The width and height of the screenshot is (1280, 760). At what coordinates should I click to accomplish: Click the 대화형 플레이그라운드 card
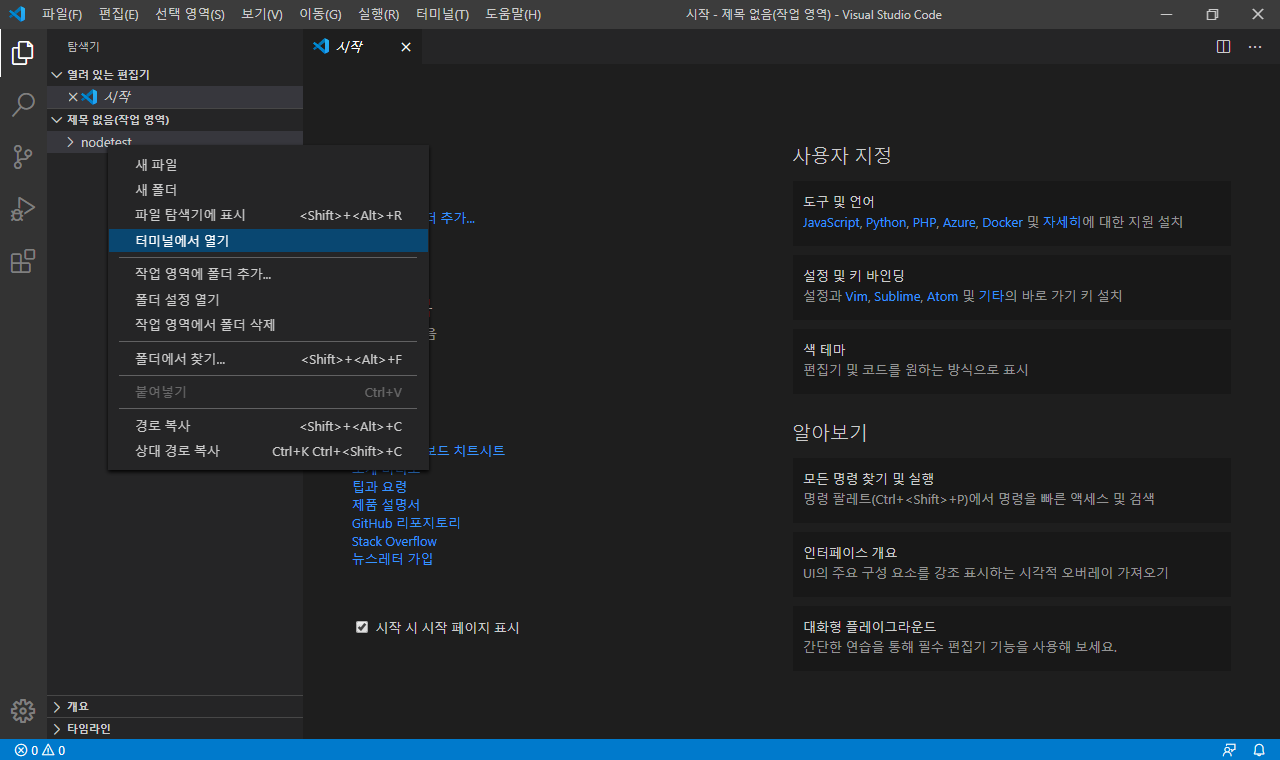[x=1012, y=637]
